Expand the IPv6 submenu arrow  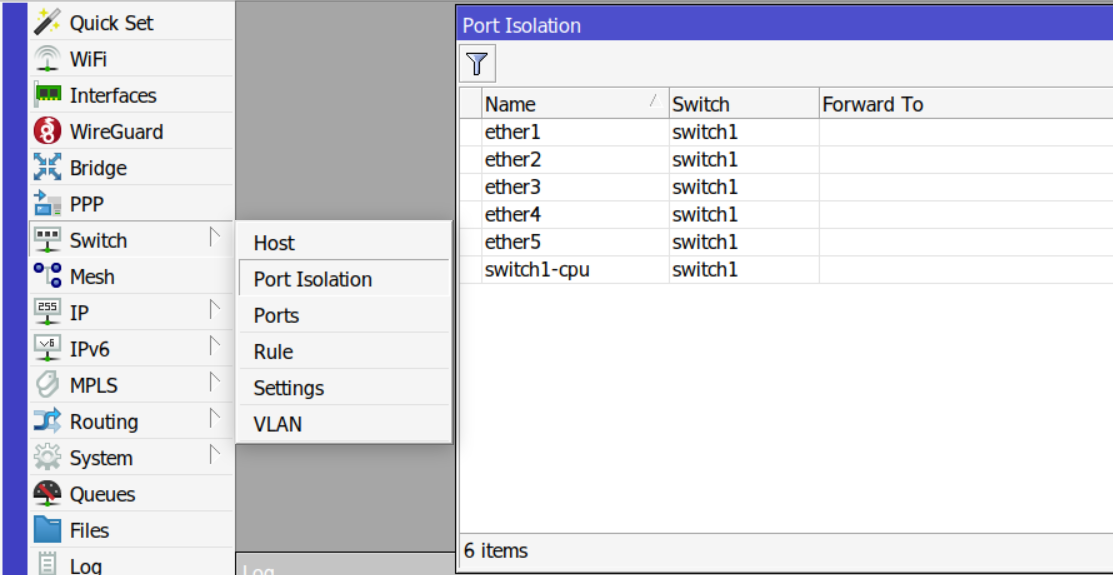[x=213, y=347]
